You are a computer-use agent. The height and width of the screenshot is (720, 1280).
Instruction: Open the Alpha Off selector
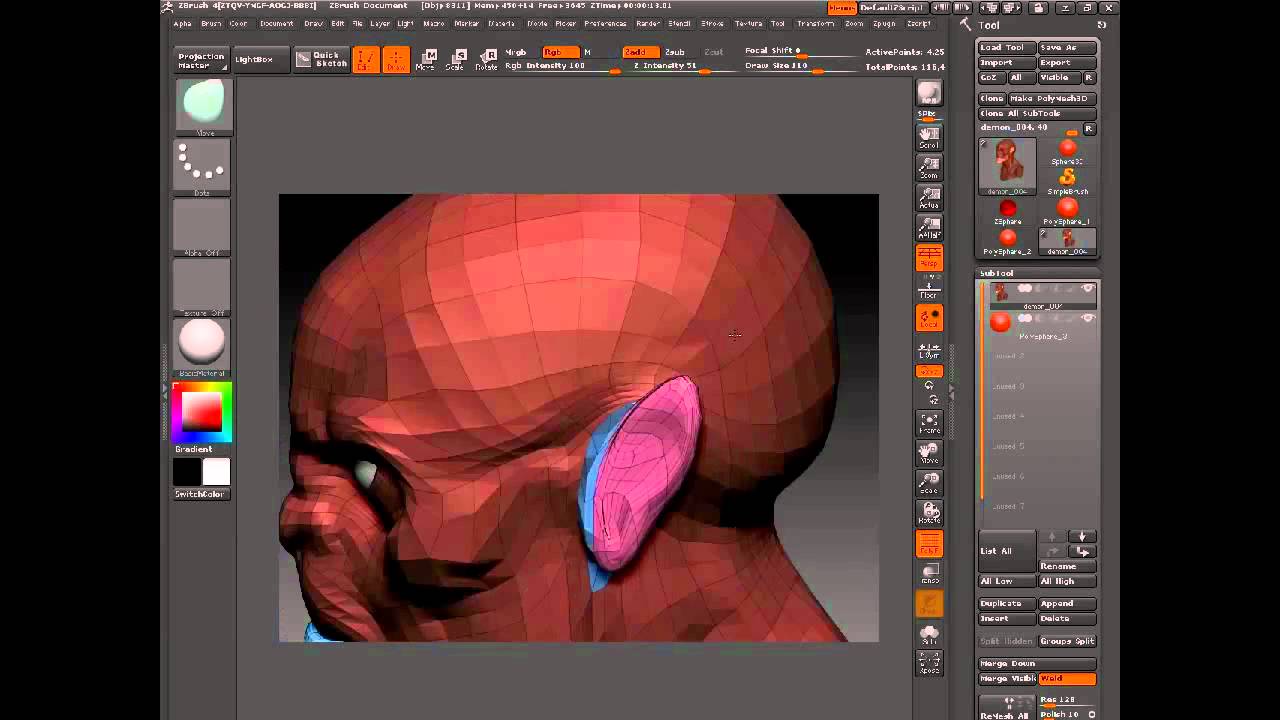tap(203, 227)
